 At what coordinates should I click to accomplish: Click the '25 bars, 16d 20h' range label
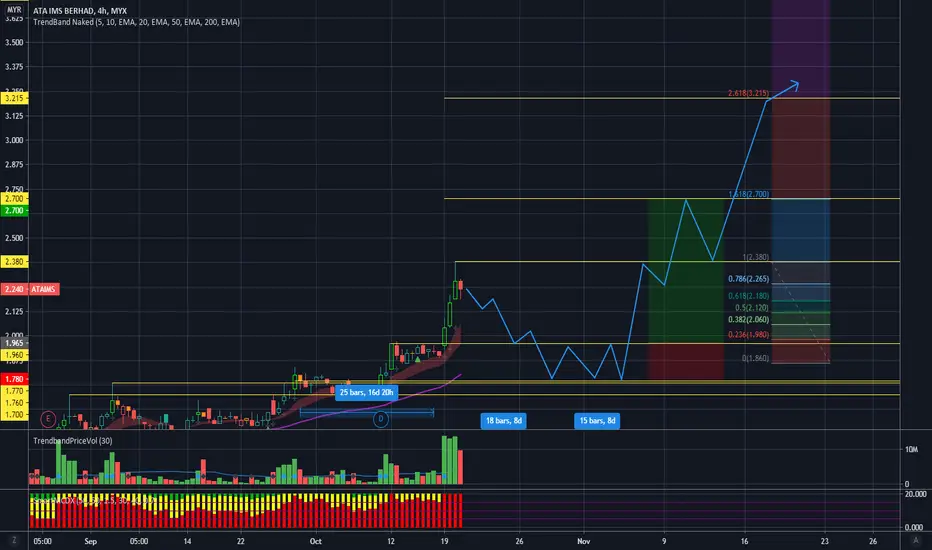(x=366, y=392)
